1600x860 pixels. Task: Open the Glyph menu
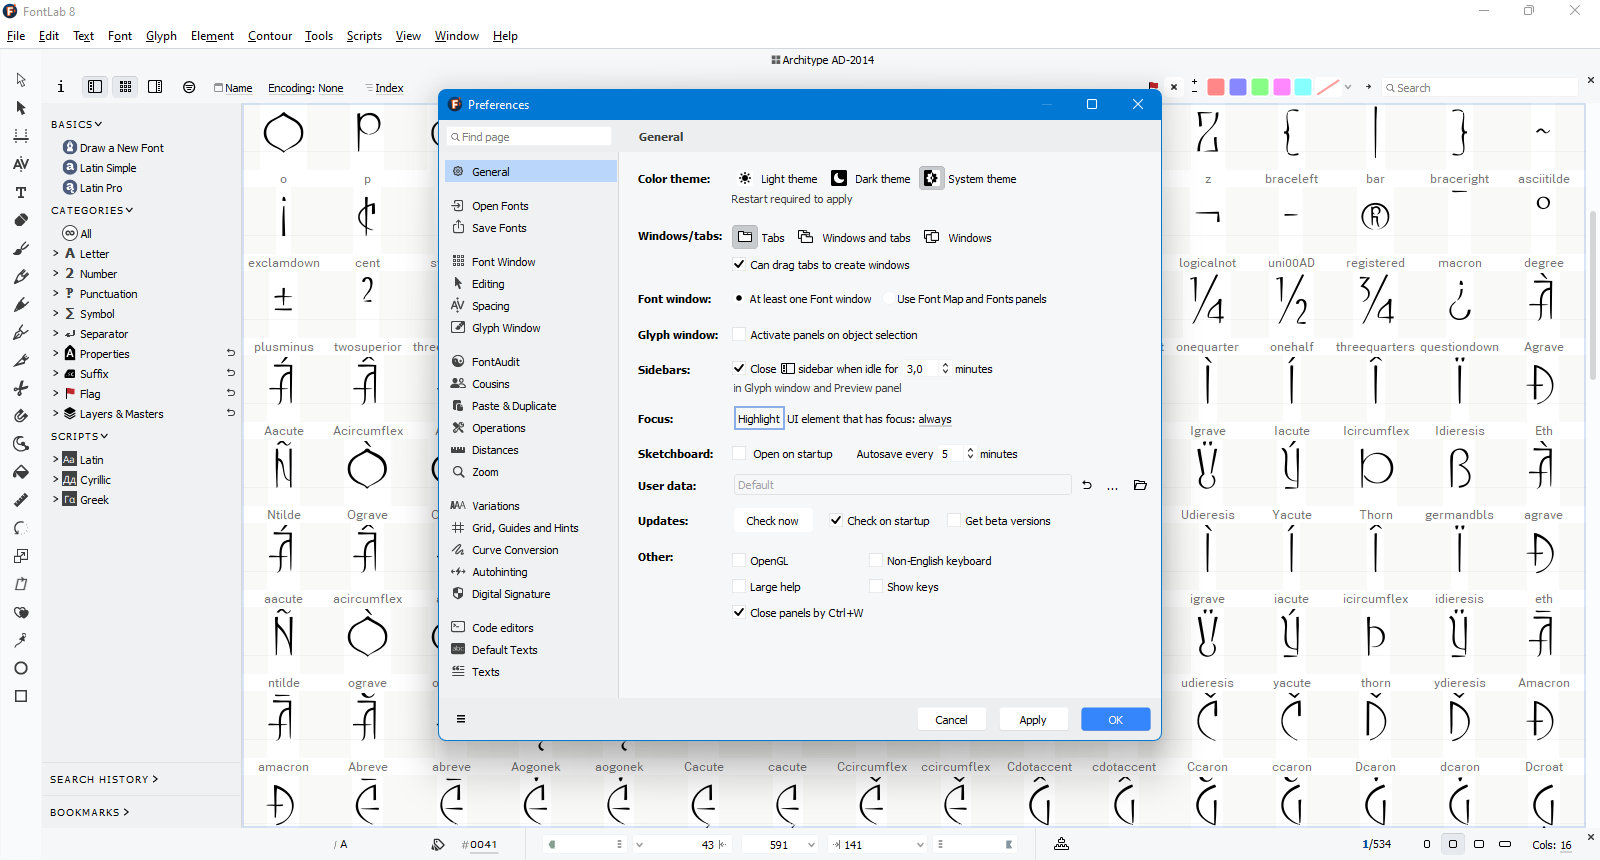pos(161,36)
